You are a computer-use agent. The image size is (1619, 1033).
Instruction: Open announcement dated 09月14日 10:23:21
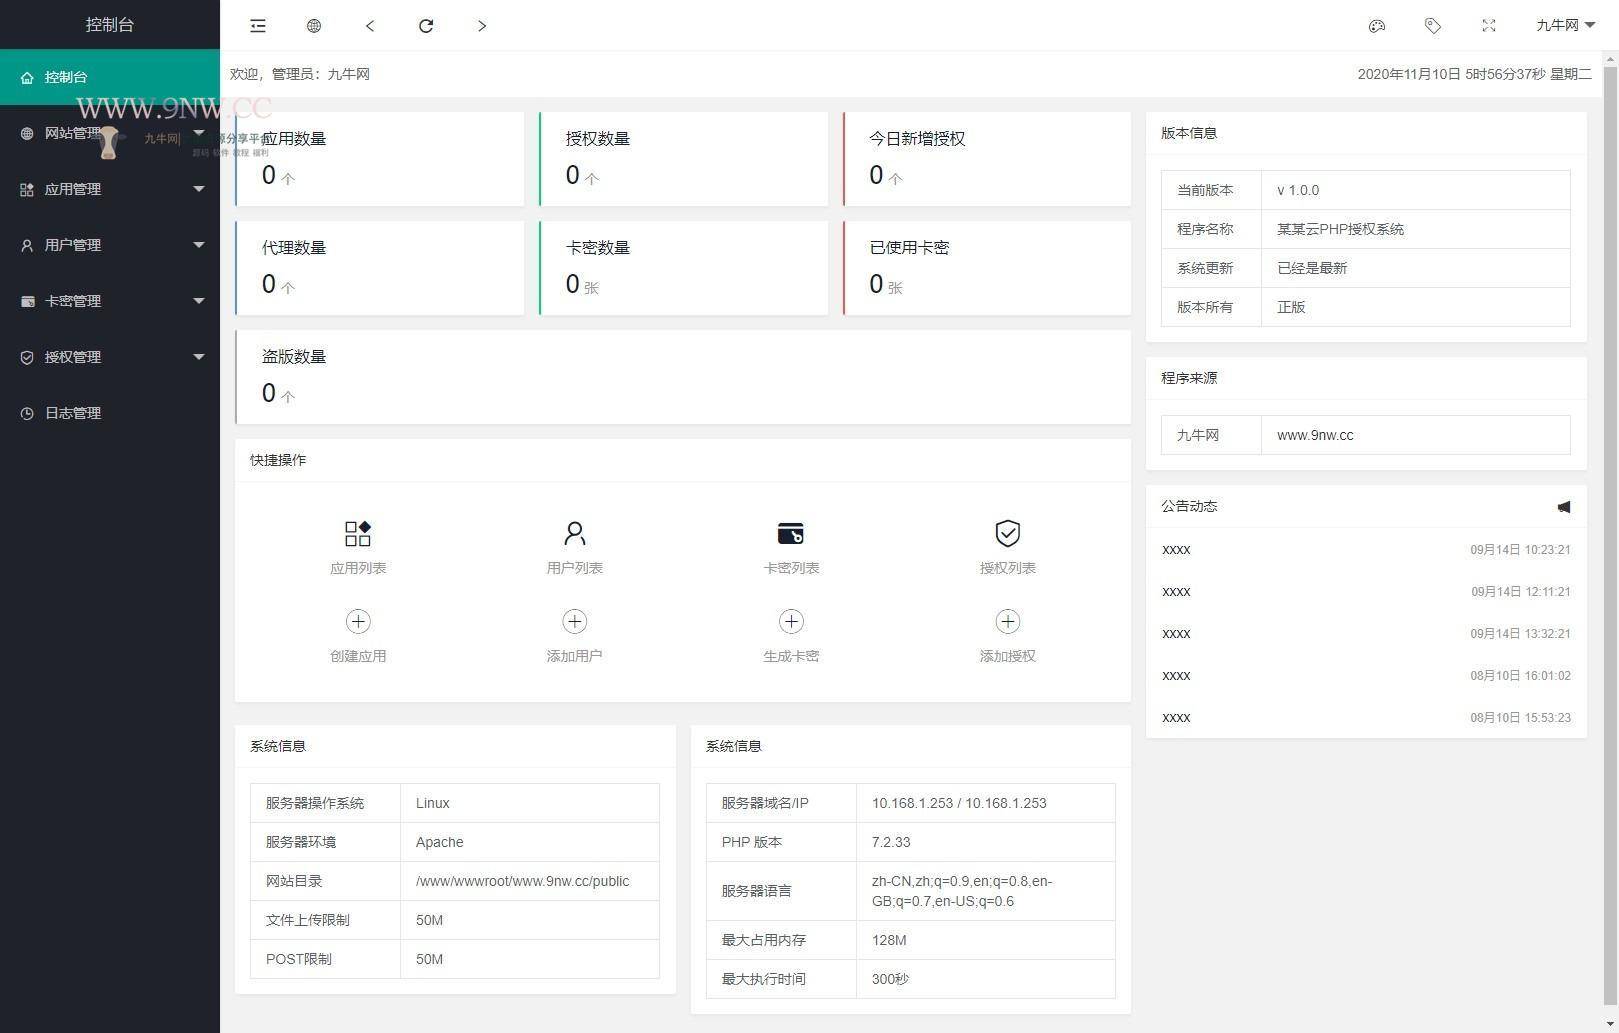click(1366, 549)
